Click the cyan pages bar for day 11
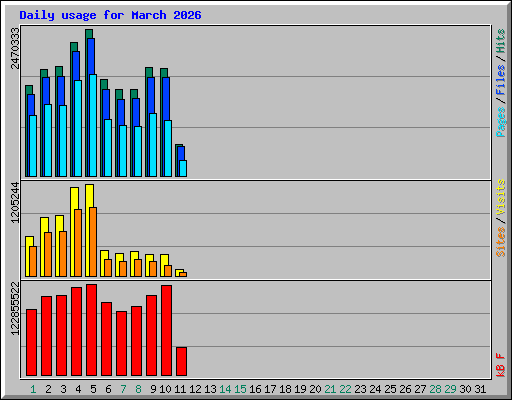 (x=183, y=168)
